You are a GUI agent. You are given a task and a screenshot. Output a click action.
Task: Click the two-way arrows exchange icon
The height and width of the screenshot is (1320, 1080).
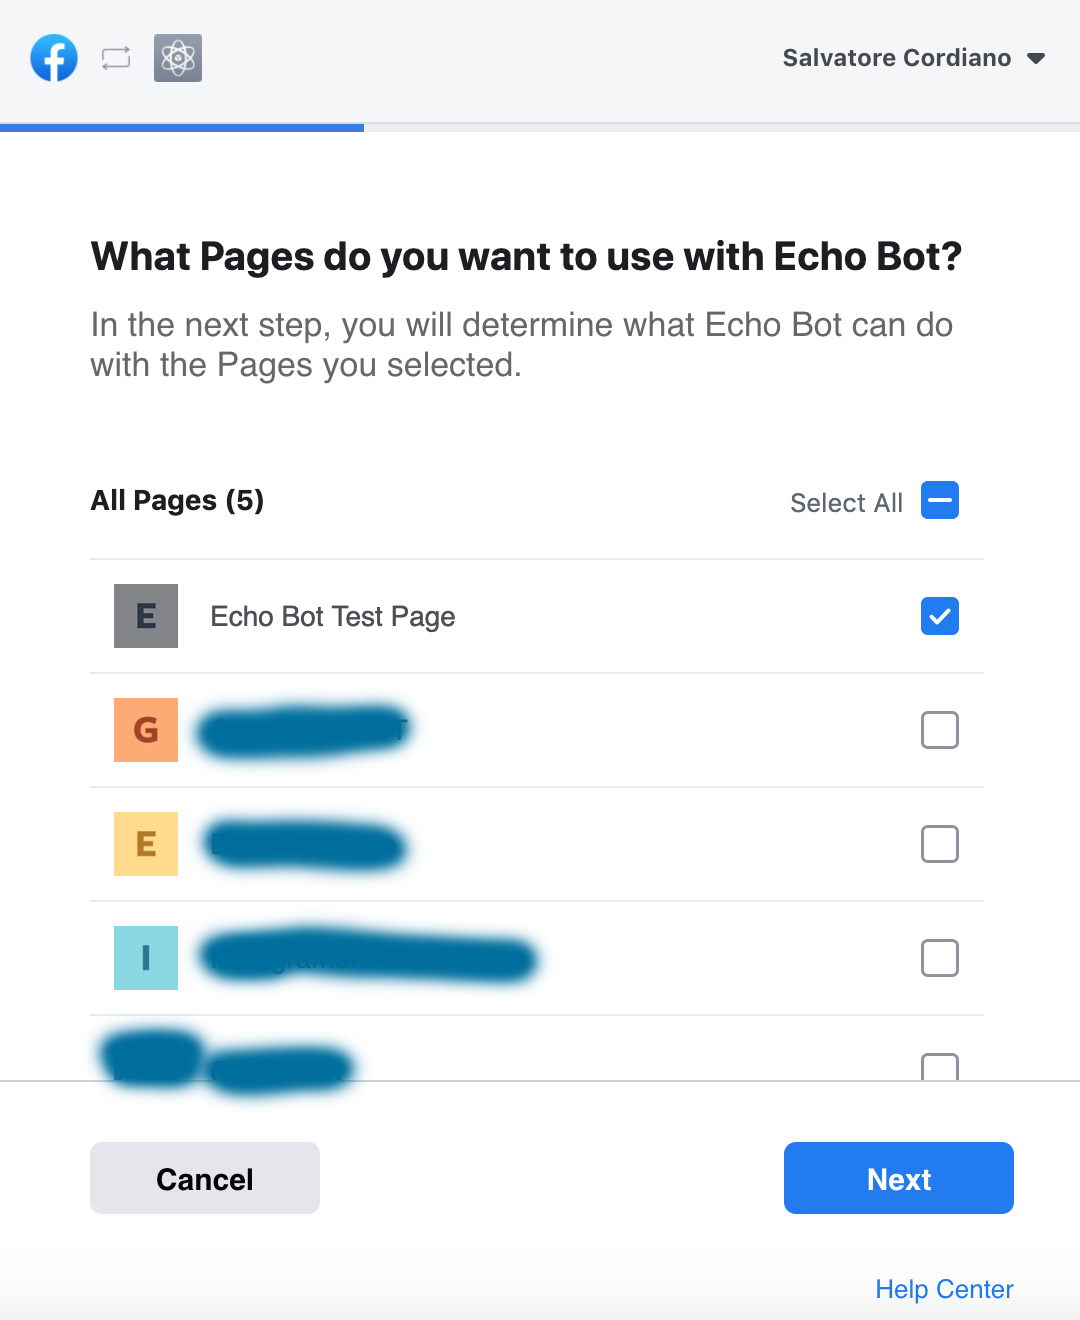click(x=116, y=58)
